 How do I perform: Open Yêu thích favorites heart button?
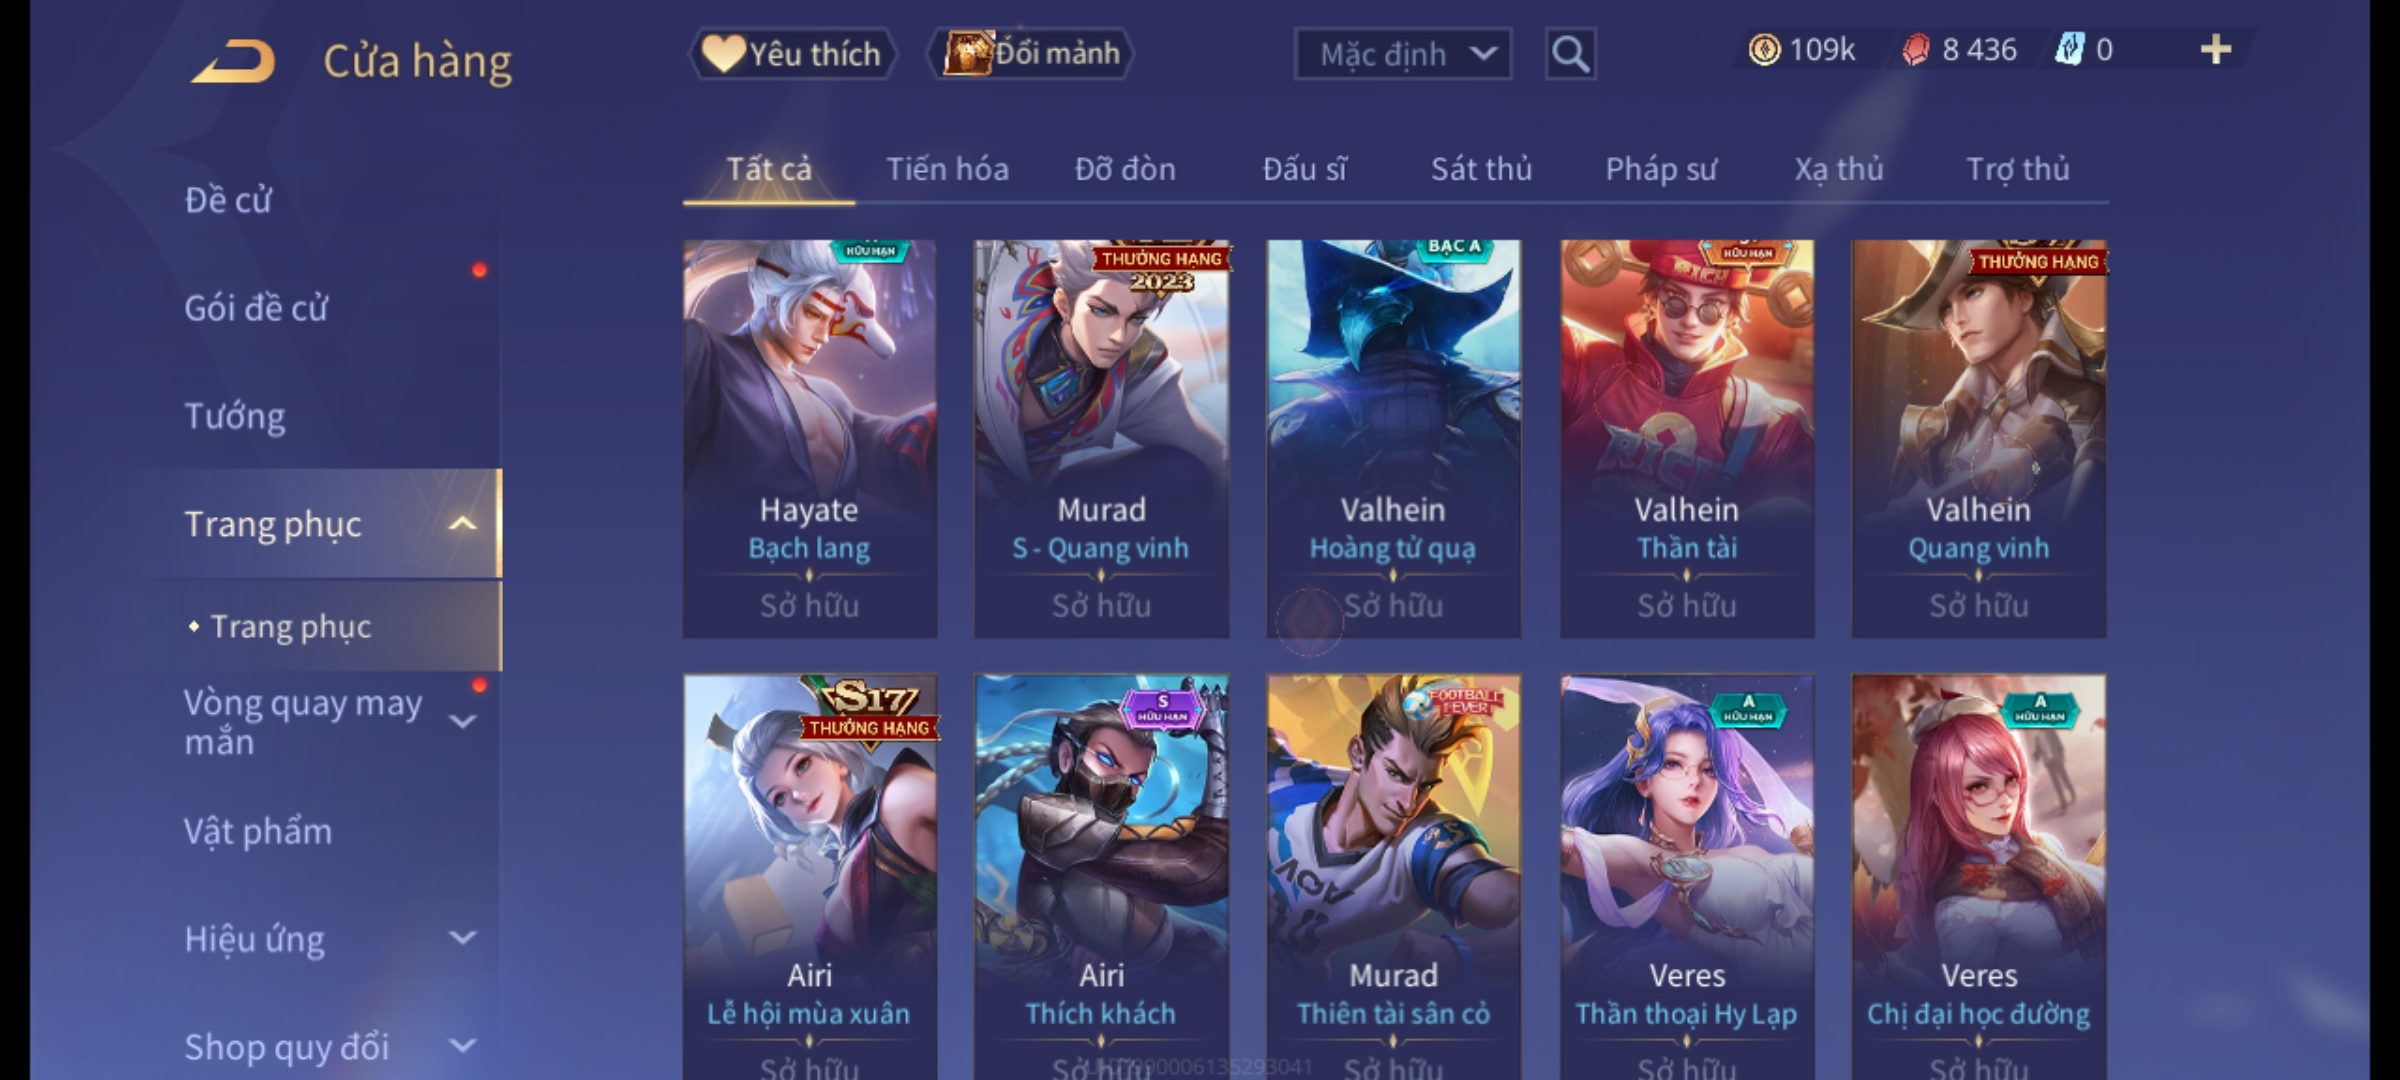[x=792, y=54]
